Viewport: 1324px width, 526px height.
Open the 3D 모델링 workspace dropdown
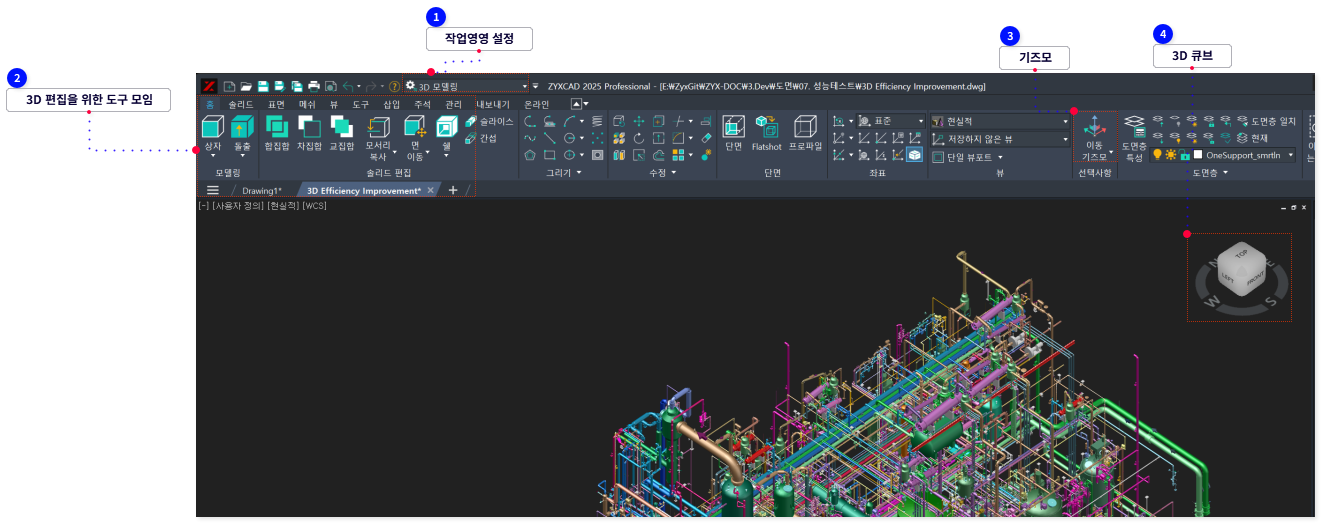pyautogui.click(x=466, y=87)
